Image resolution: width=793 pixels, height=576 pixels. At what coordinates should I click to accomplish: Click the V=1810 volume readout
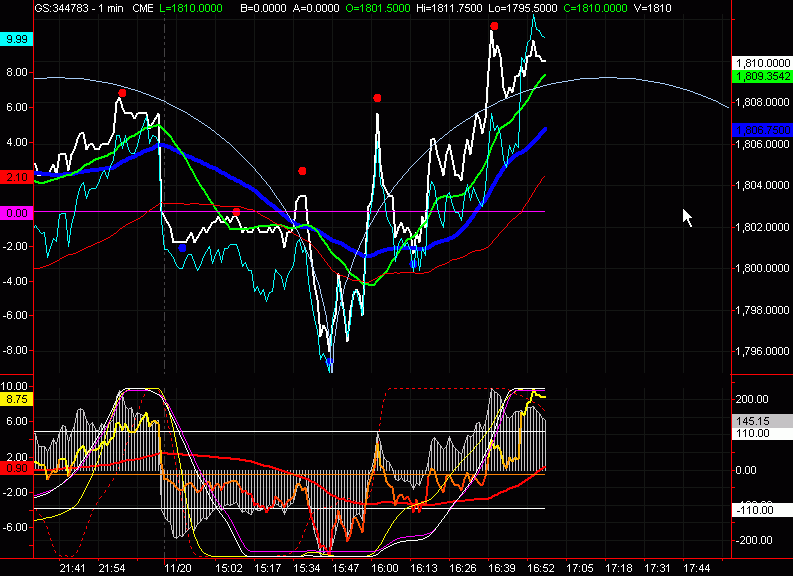point(652,8)
